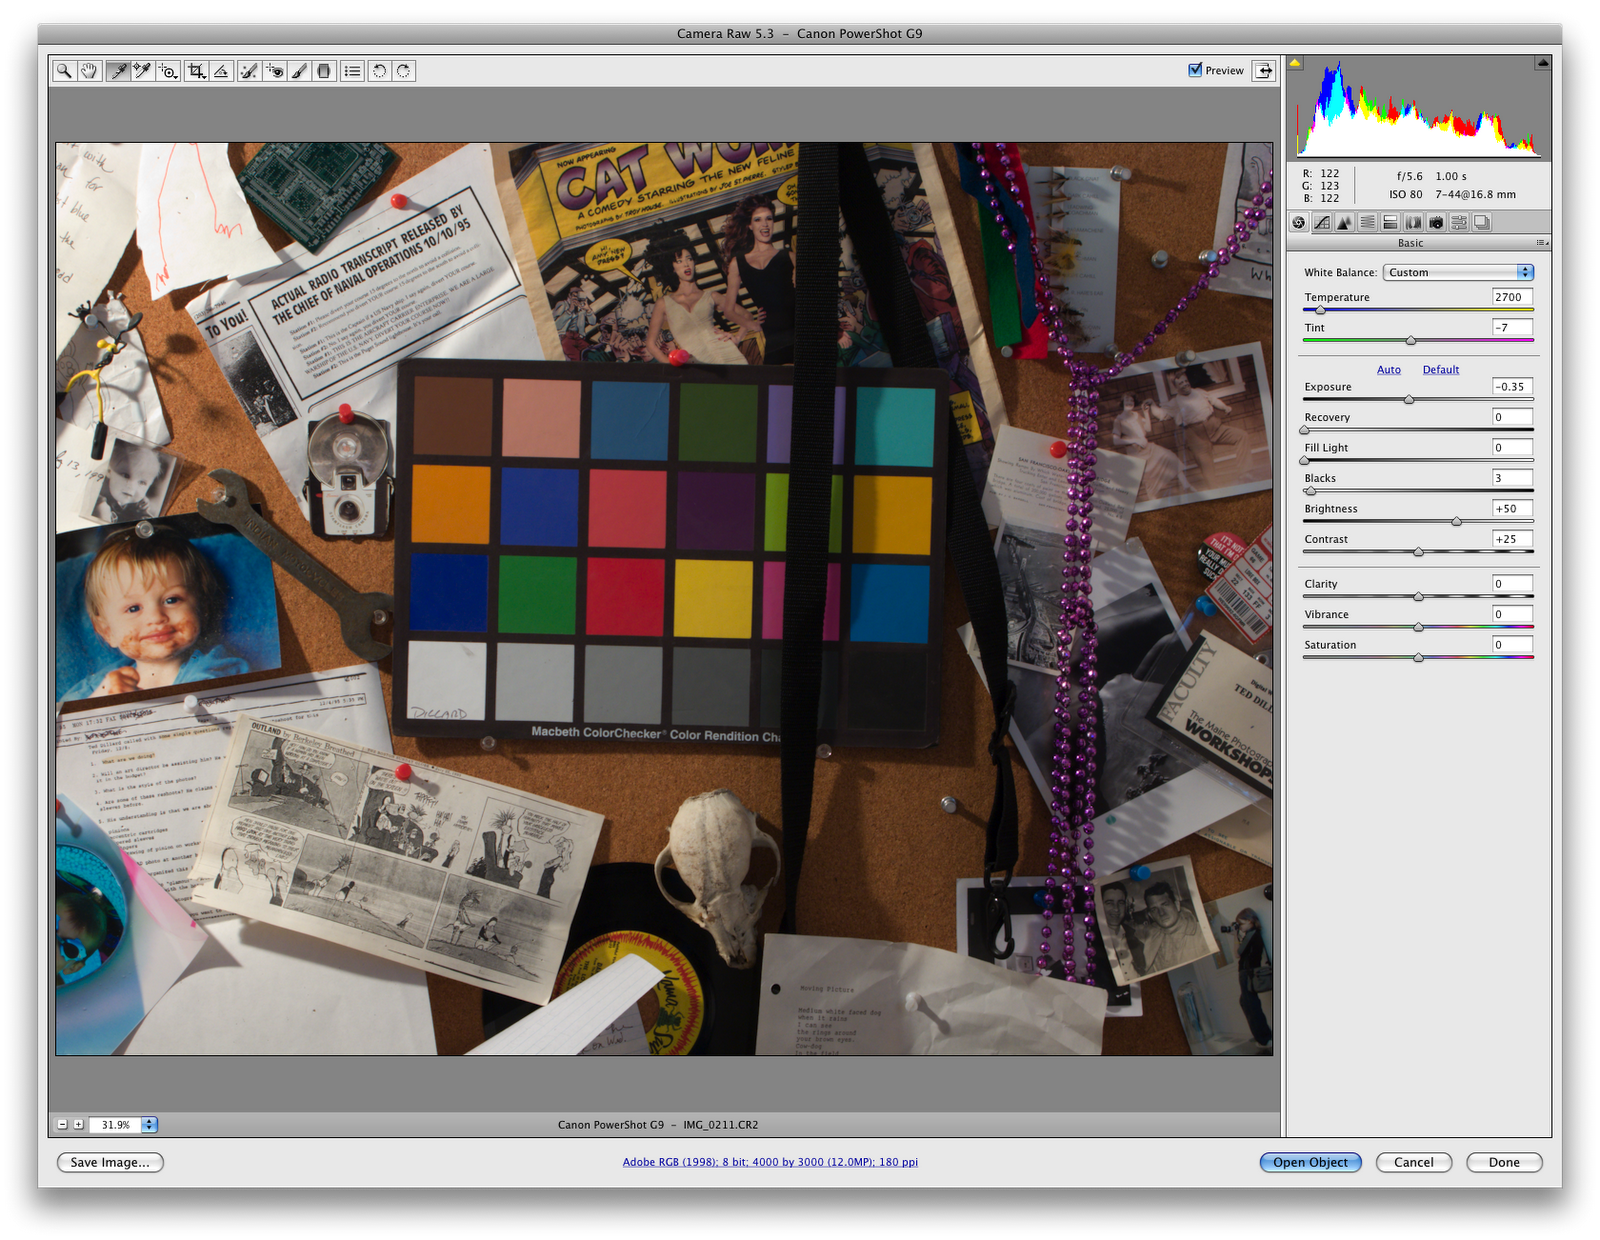This screenshot has height=1240, width=1600.
Task: Switch to the HSL/Grayscale tab
Action: coord(1368,222)
